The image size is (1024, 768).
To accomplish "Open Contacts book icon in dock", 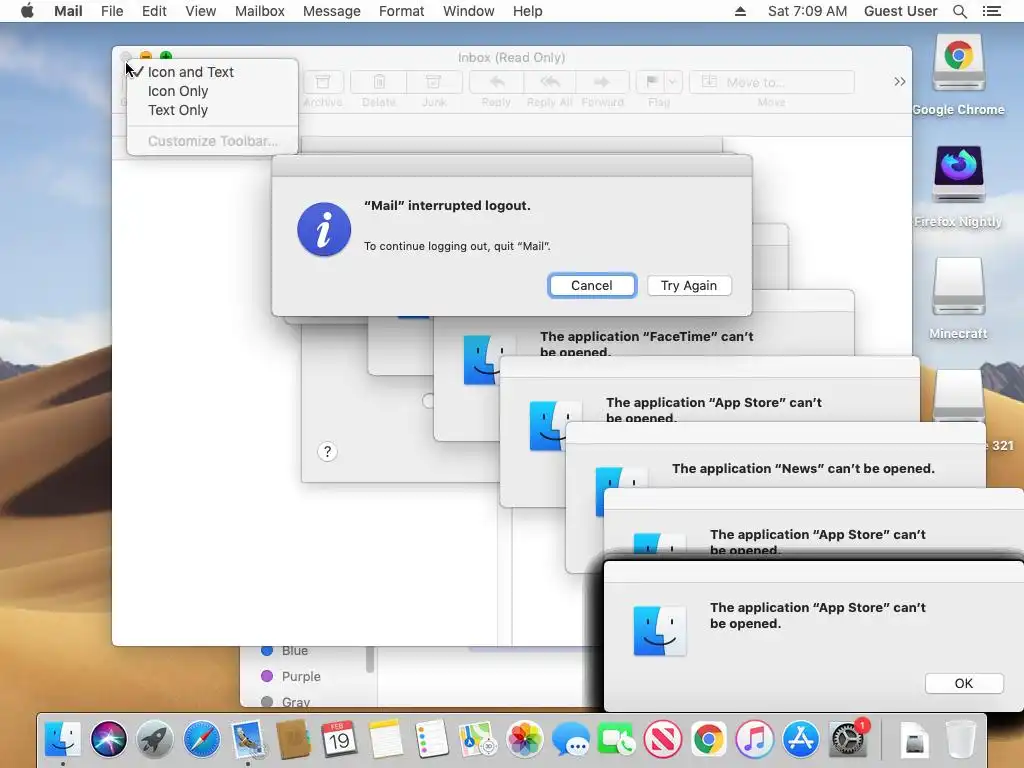I will (293, 739).
